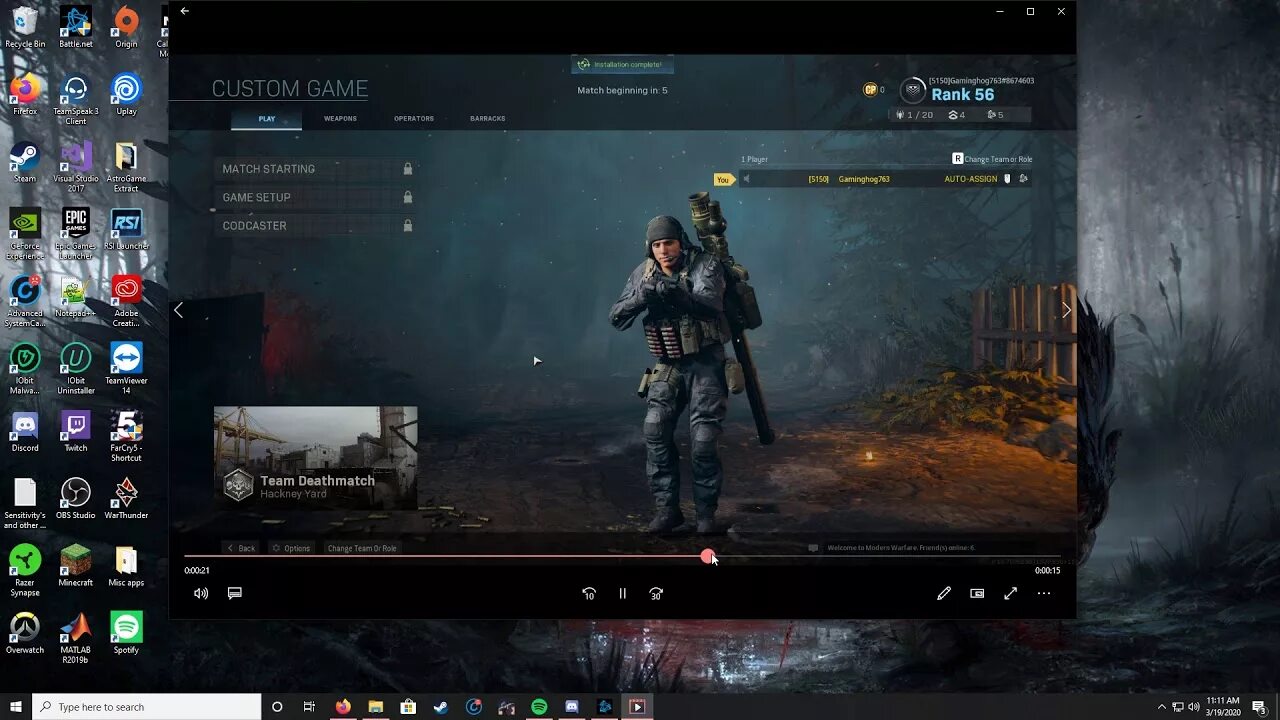Pause the video playback
1280x720 pixels.
coord(622,593)
